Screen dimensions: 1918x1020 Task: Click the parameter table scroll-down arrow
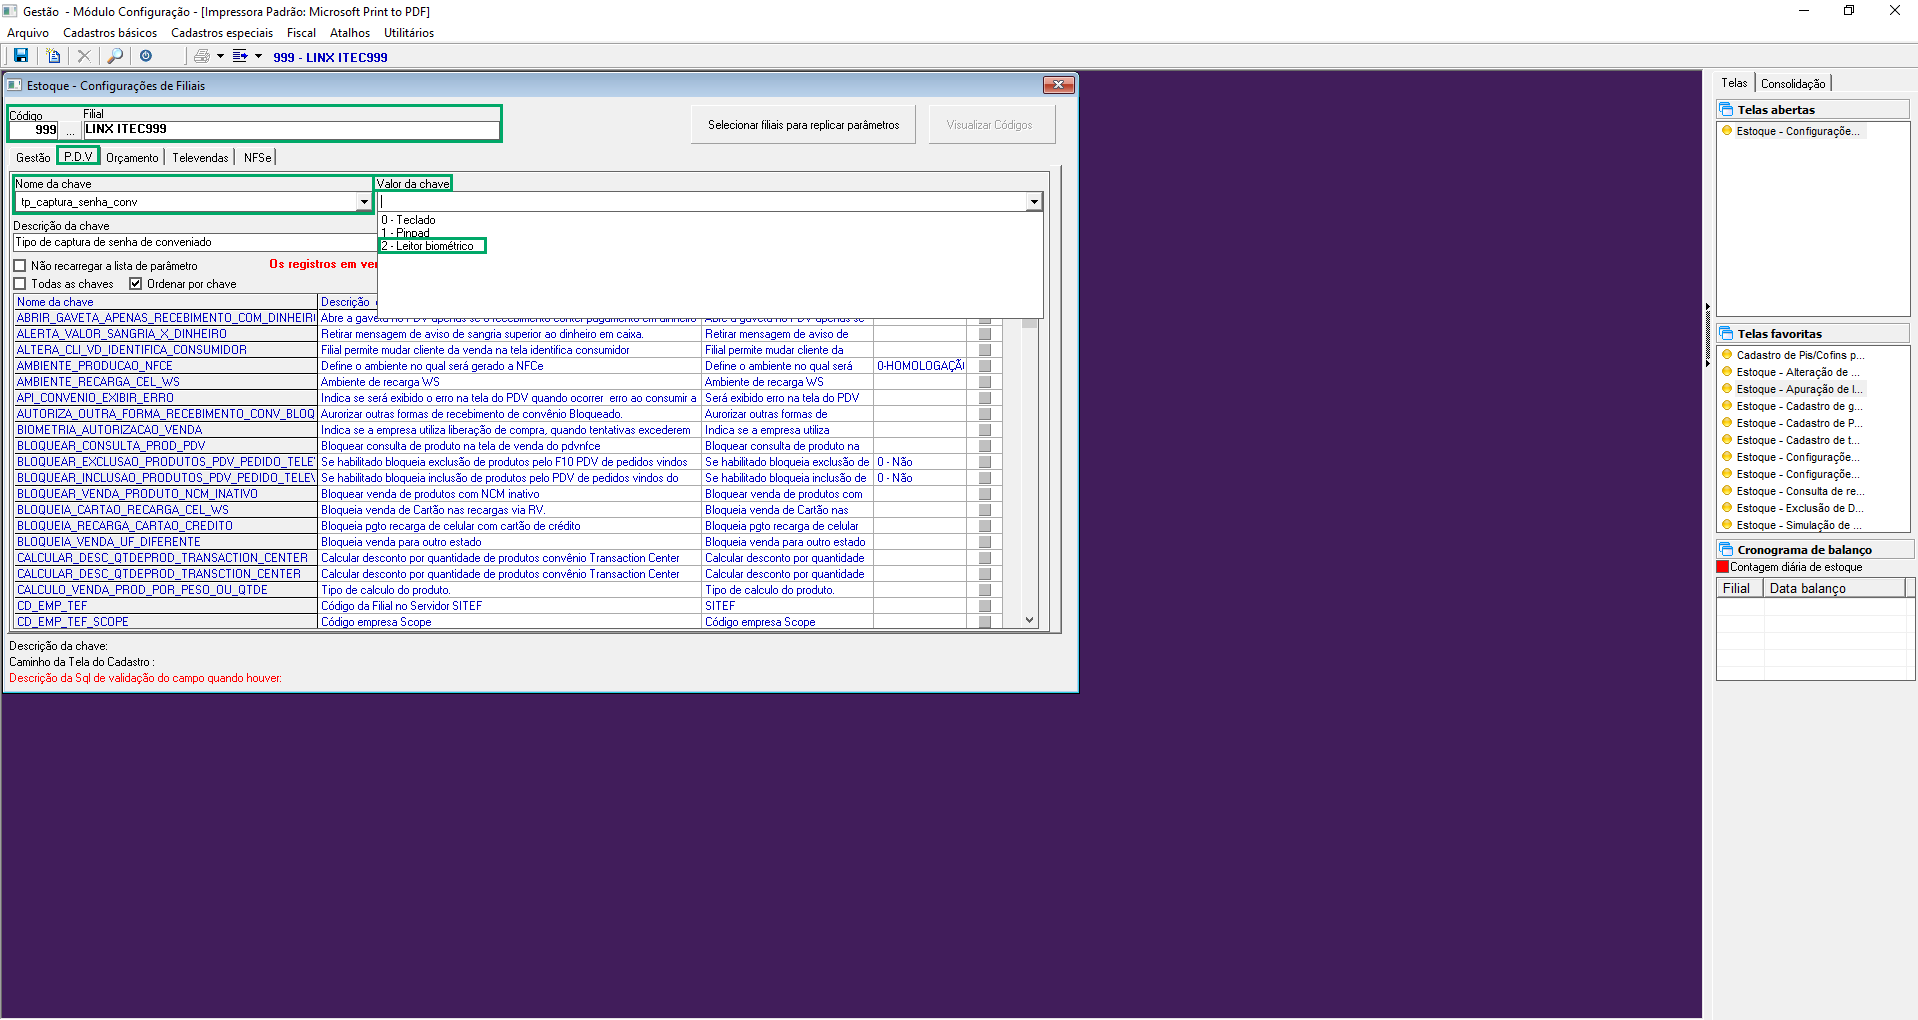pos(1029,620)
